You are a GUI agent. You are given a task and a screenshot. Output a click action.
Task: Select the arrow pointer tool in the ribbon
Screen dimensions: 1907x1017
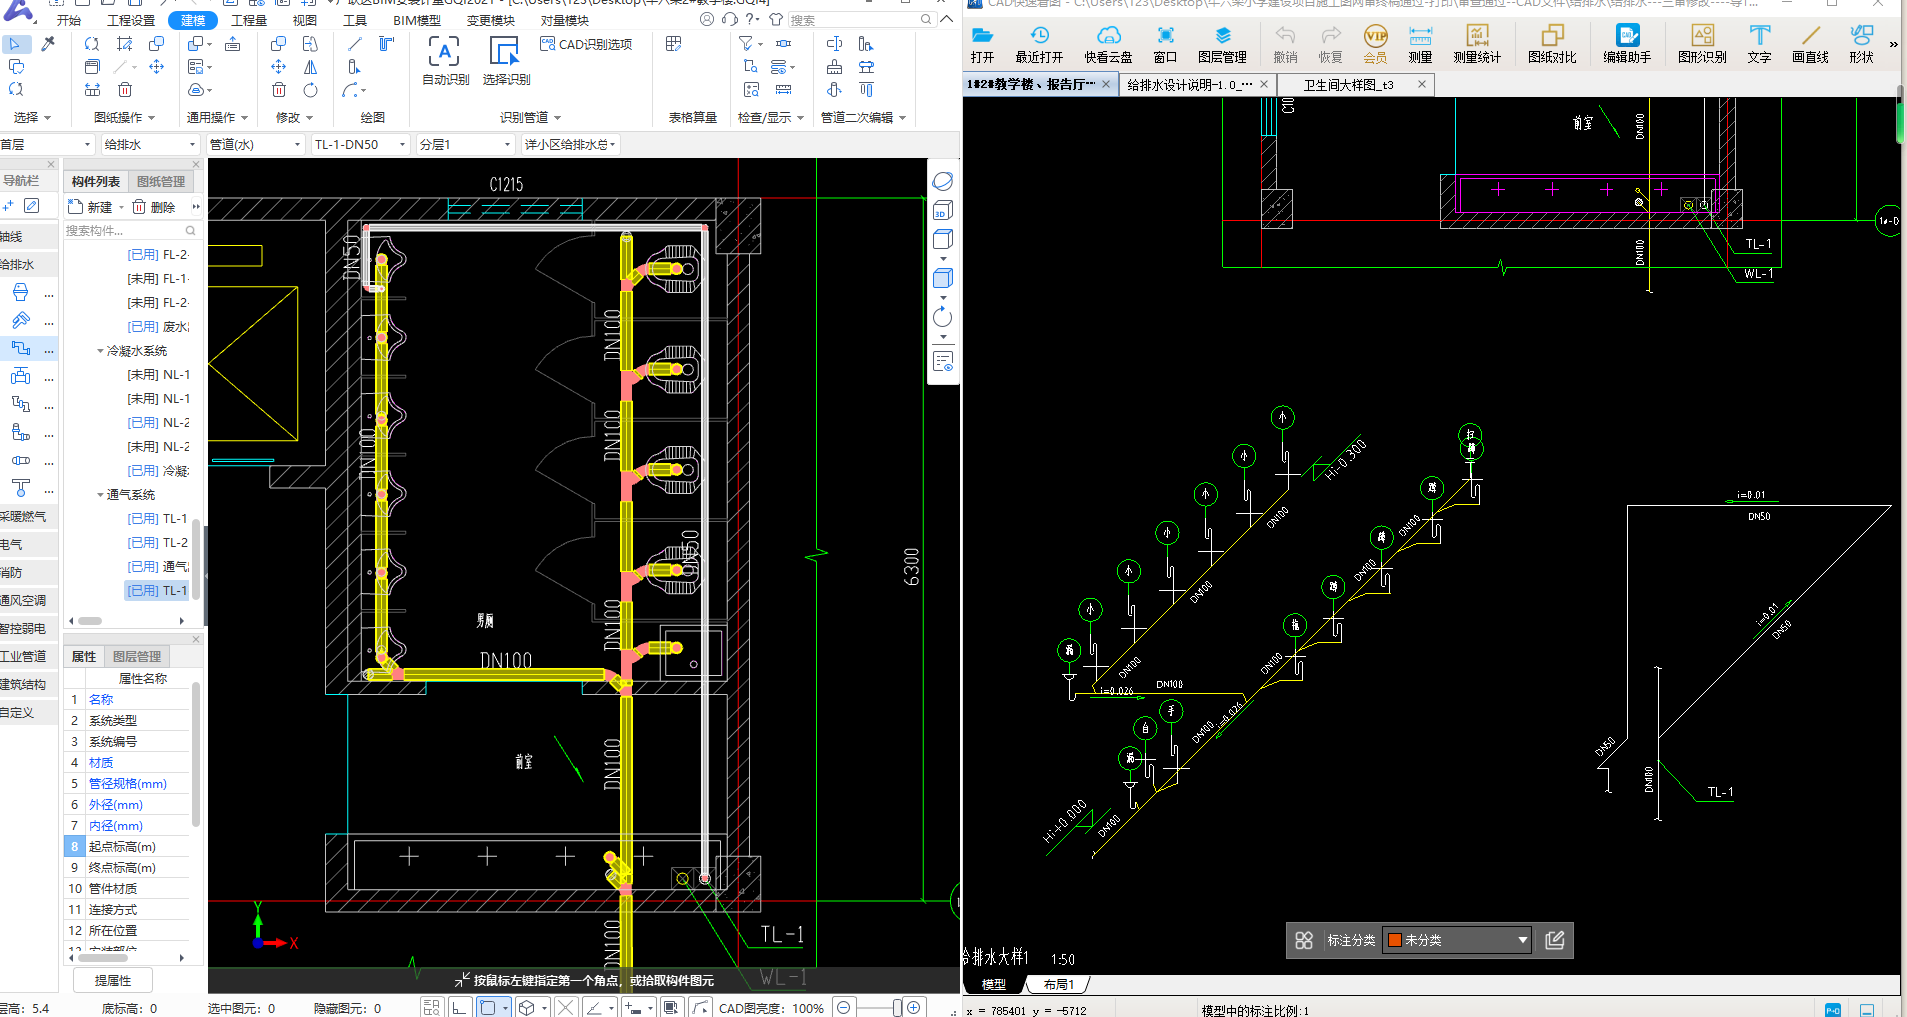tap(15, 44)
